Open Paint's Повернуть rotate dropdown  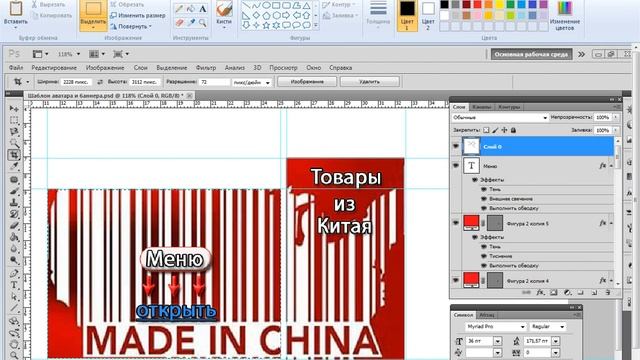pos(131,26)
